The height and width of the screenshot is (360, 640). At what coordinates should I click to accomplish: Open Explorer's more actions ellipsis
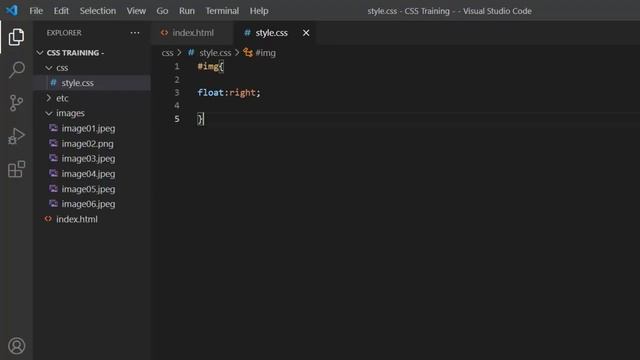click(x=135, y=33)
